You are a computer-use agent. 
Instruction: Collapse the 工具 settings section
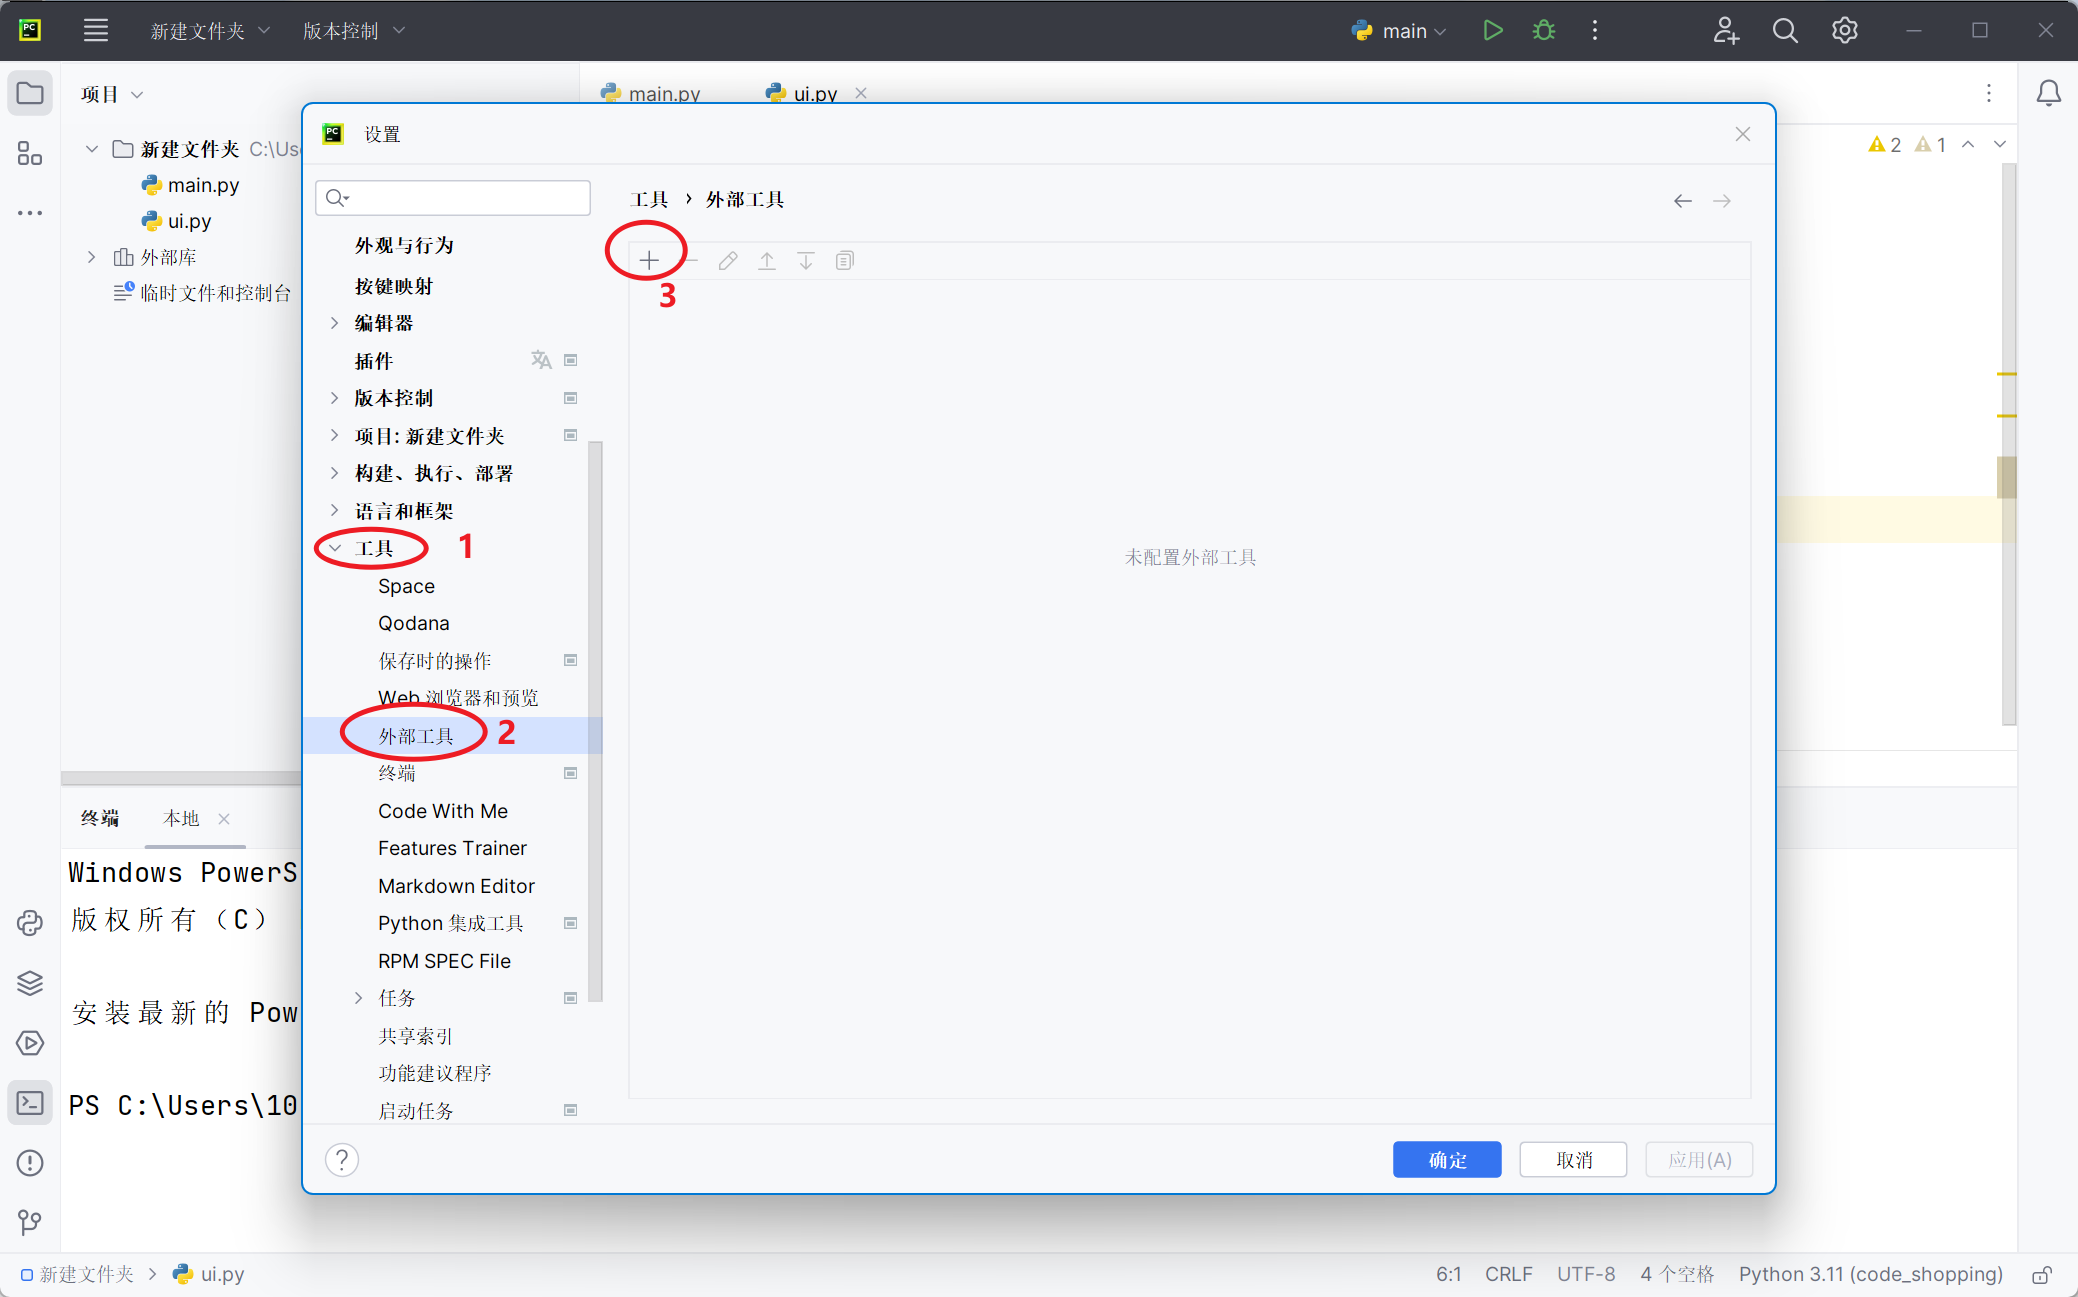pos(334,548)
